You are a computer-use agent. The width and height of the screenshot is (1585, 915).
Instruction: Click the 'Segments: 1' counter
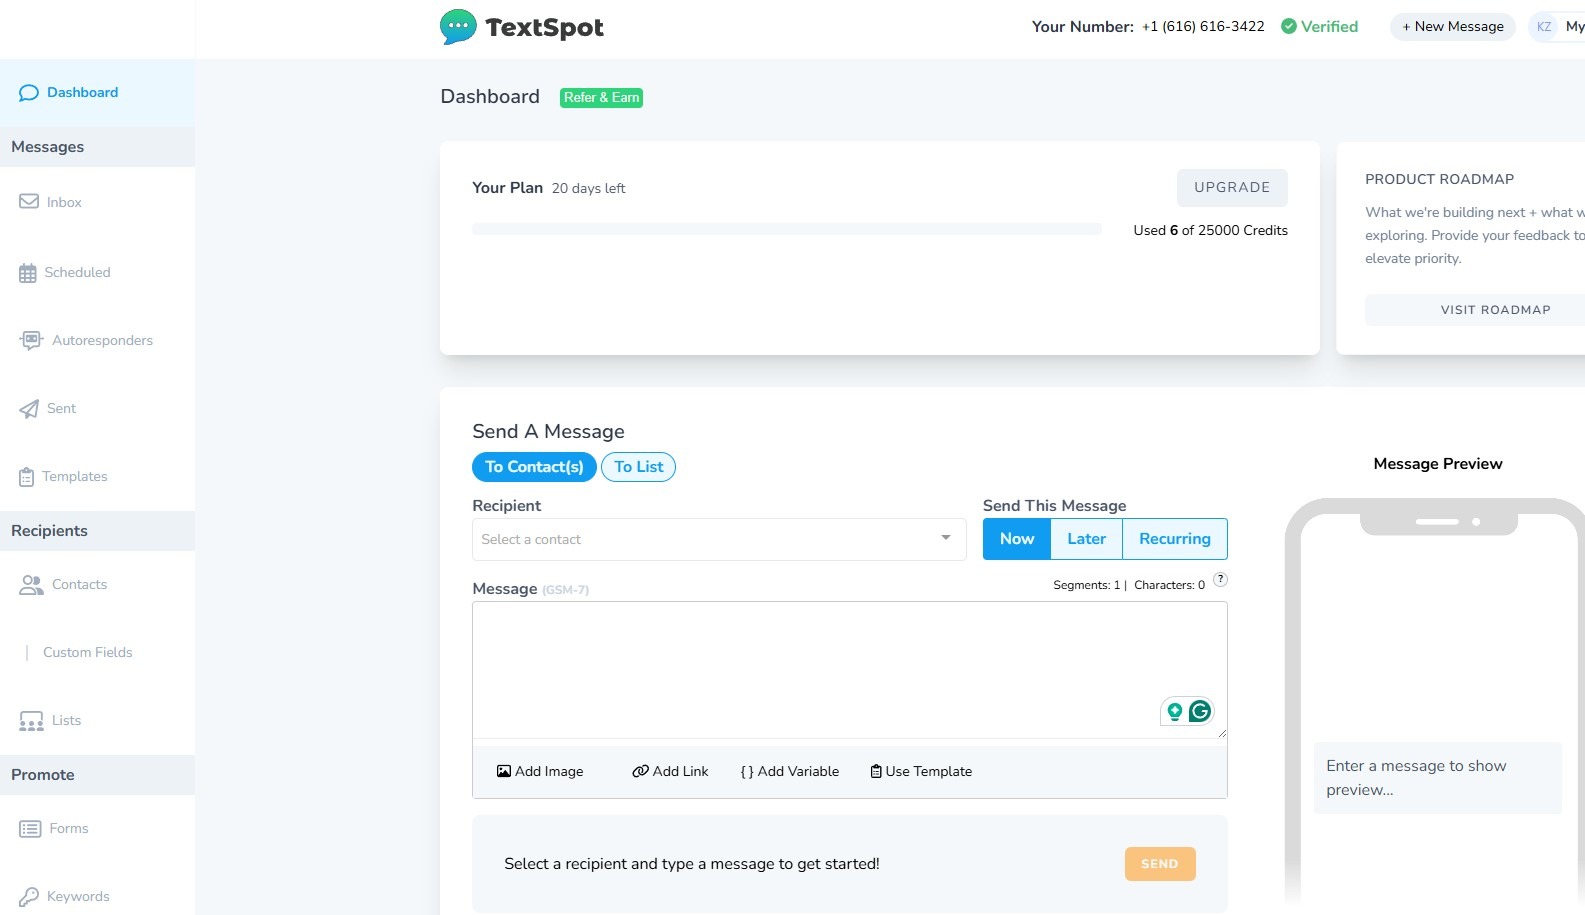click(x=1087, y=586)
